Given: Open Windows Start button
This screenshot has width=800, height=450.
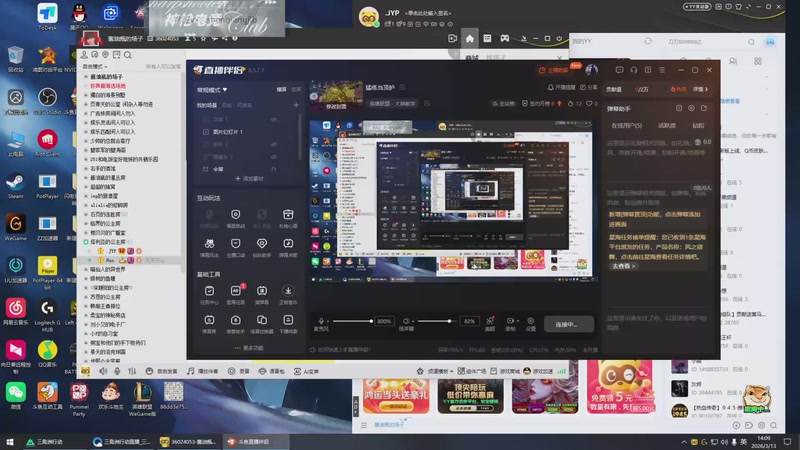Looking at the screenshot, I should [x=10, y=442].
